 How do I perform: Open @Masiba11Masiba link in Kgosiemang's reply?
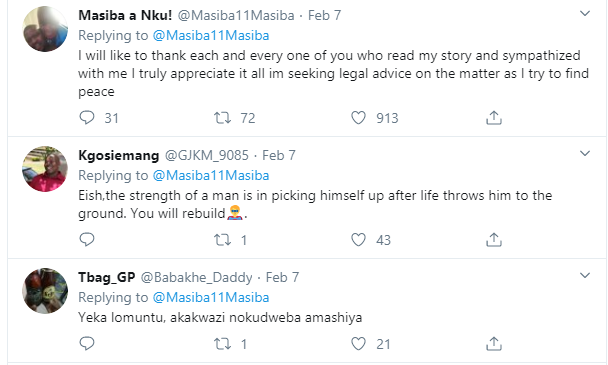pyautogui.click(x=211, y=175)
